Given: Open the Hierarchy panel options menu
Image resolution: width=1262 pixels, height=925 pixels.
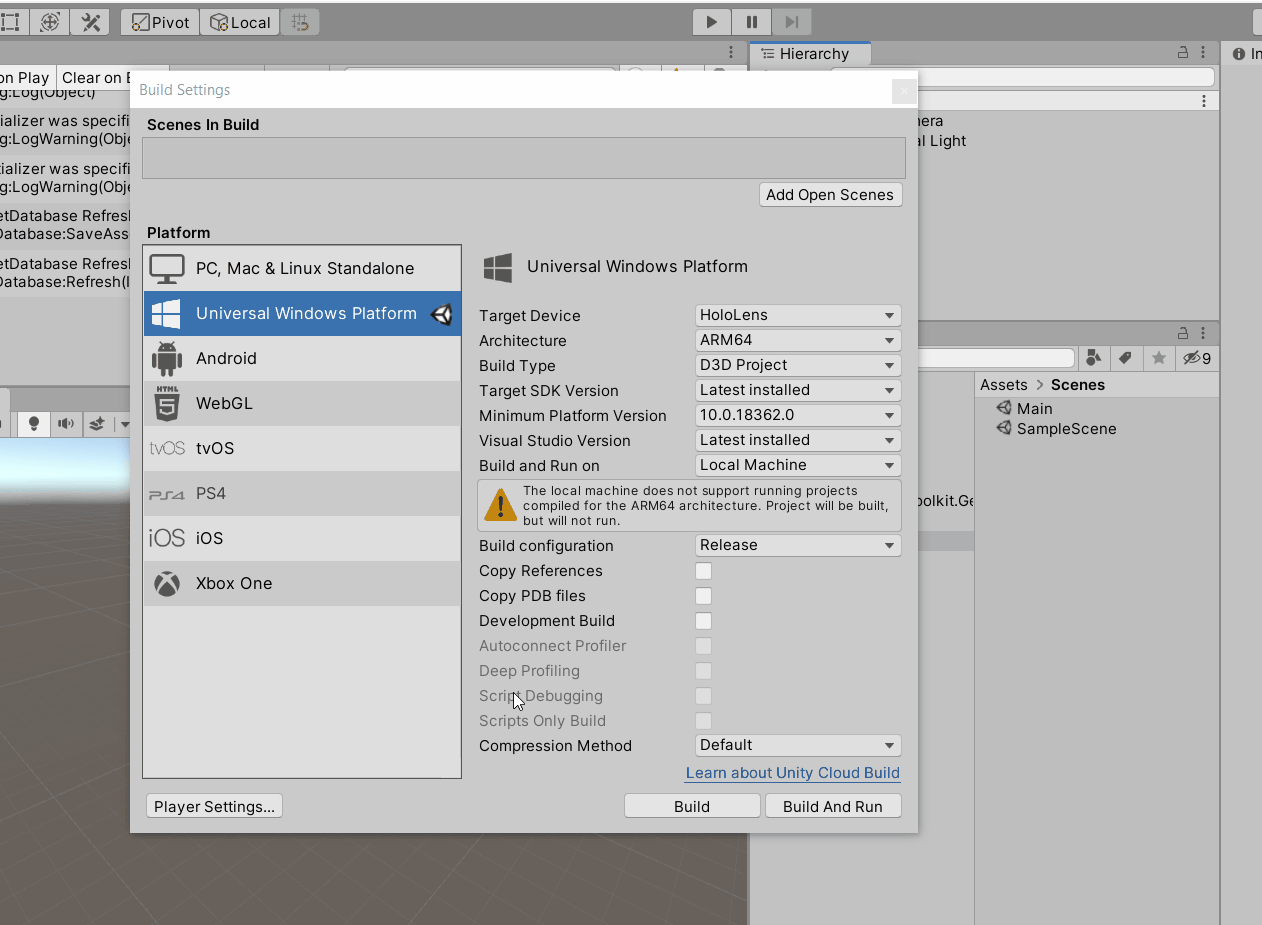Looking at the screenshot, I should click(1204, 53).
